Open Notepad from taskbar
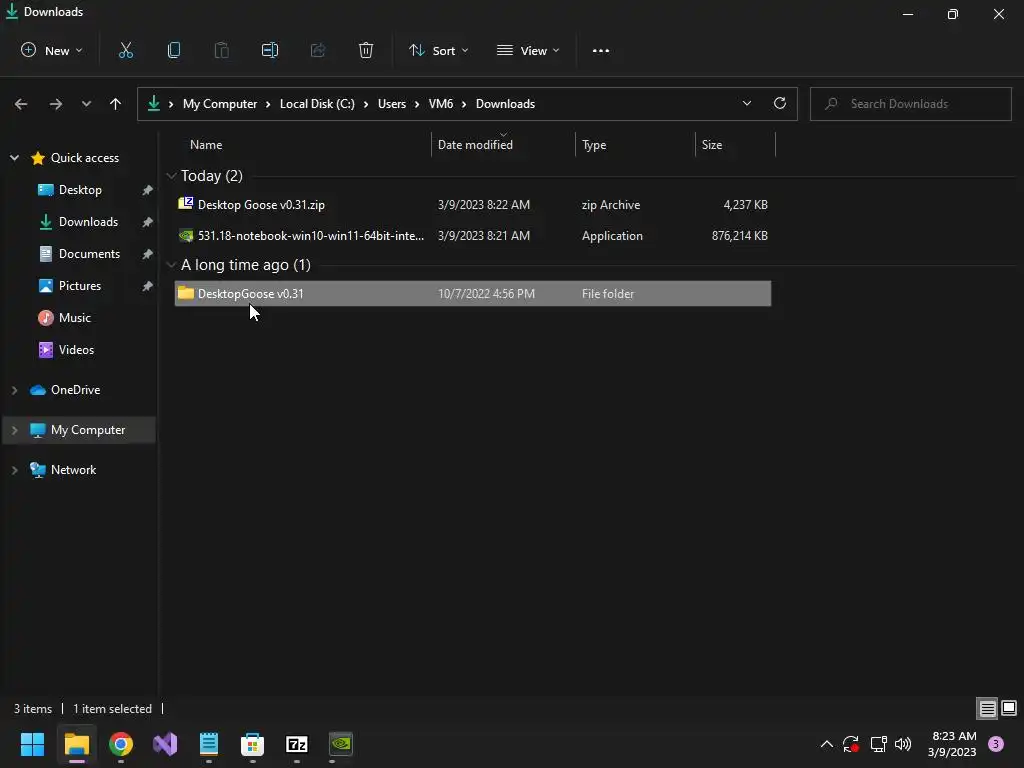Screen dimensions: 1024x768 [209, 744]
